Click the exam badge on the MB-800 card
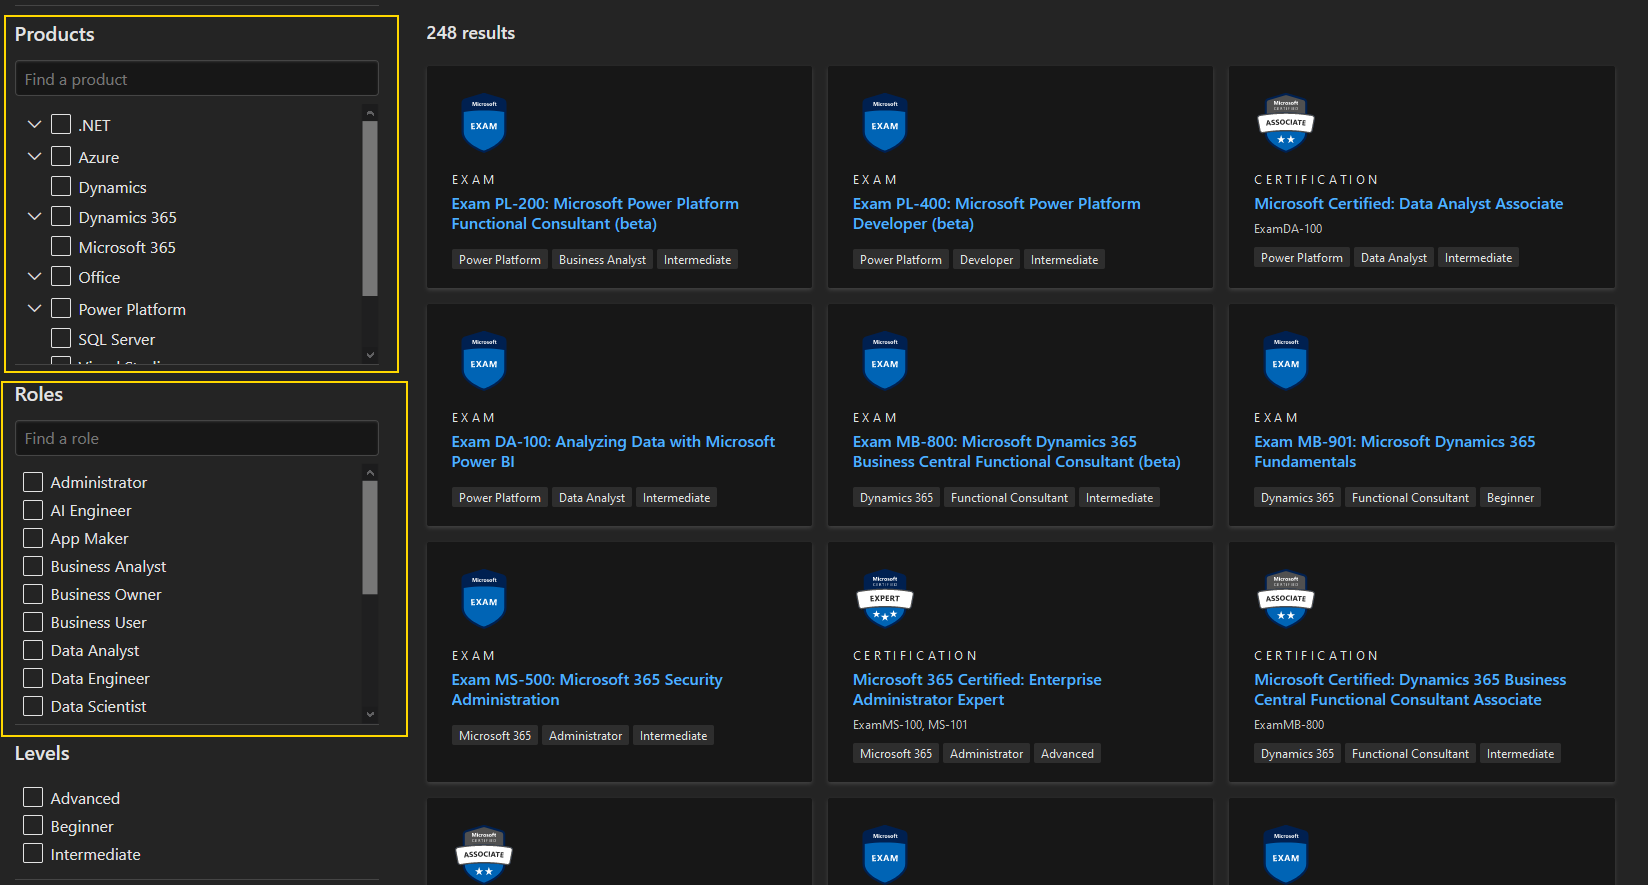The width and height of the screenshot is (1648, 885). click(885, 360)
